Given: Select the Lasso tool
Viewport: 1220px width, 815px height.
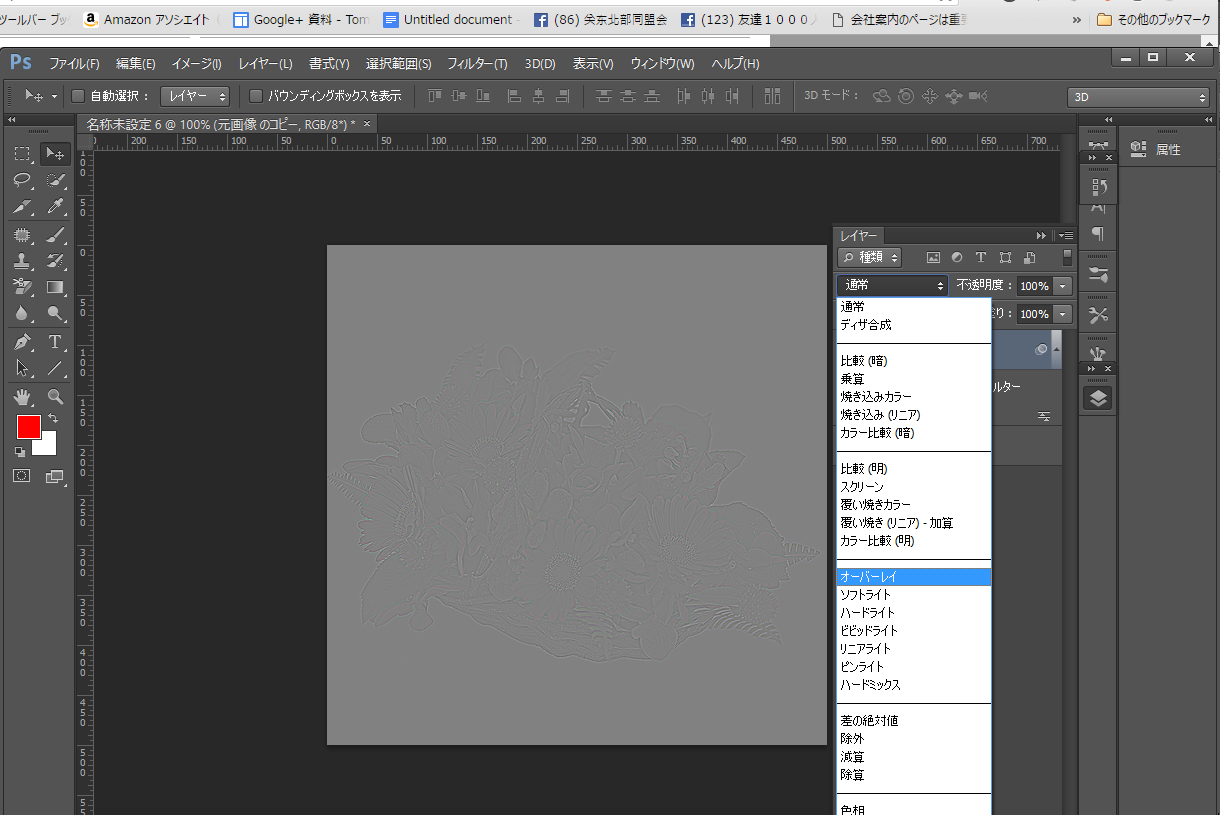Looking at the screenshot, I should (22, 181).
